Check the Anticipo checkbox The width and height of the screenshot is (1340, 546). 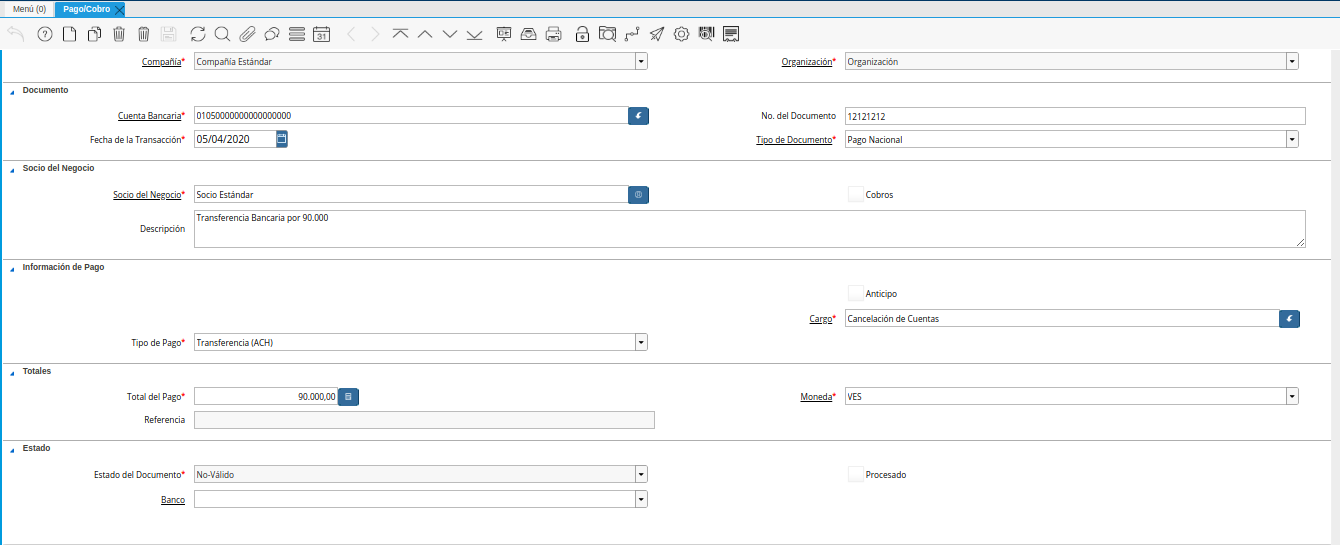click(855, 293)
